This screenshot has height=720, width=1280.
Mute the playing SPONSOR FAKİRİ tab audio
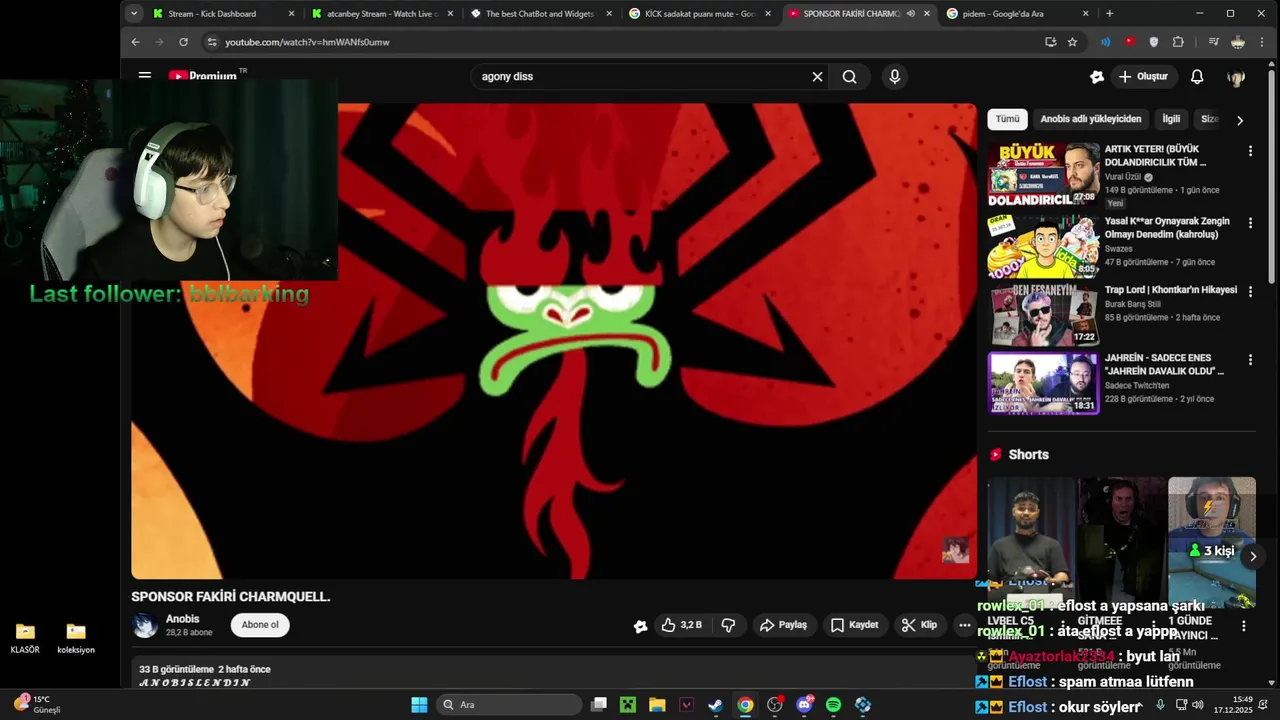(x=910, y=14)
